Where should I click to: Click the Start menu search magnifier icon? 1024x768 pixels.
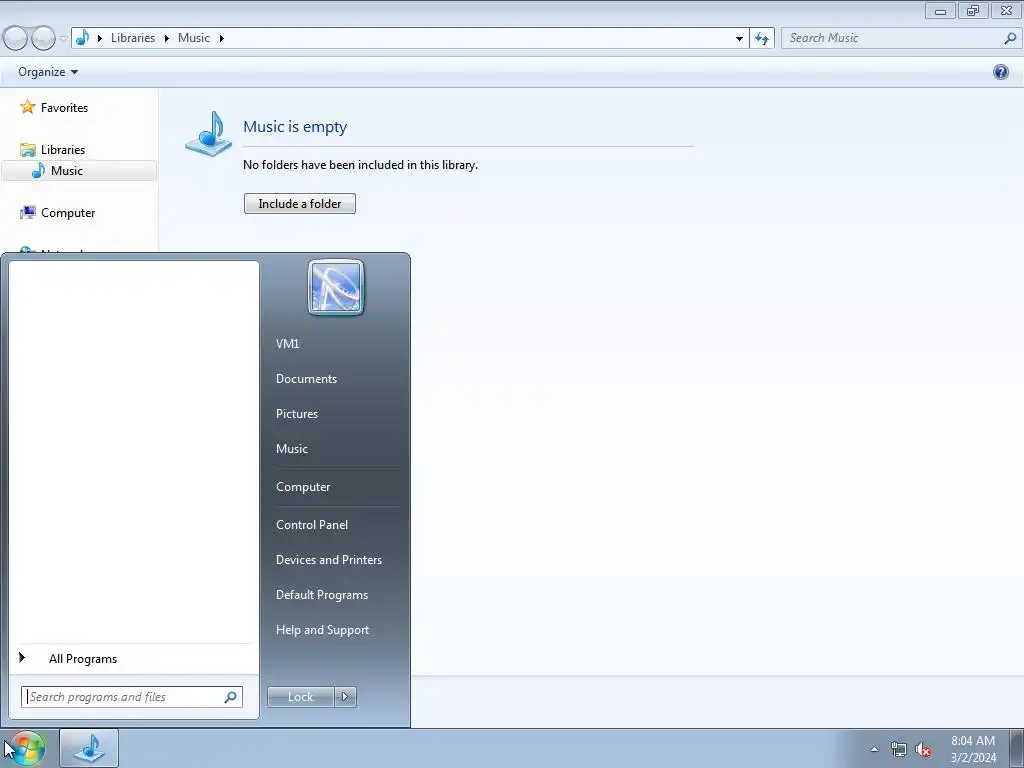(x=231, y=697)
